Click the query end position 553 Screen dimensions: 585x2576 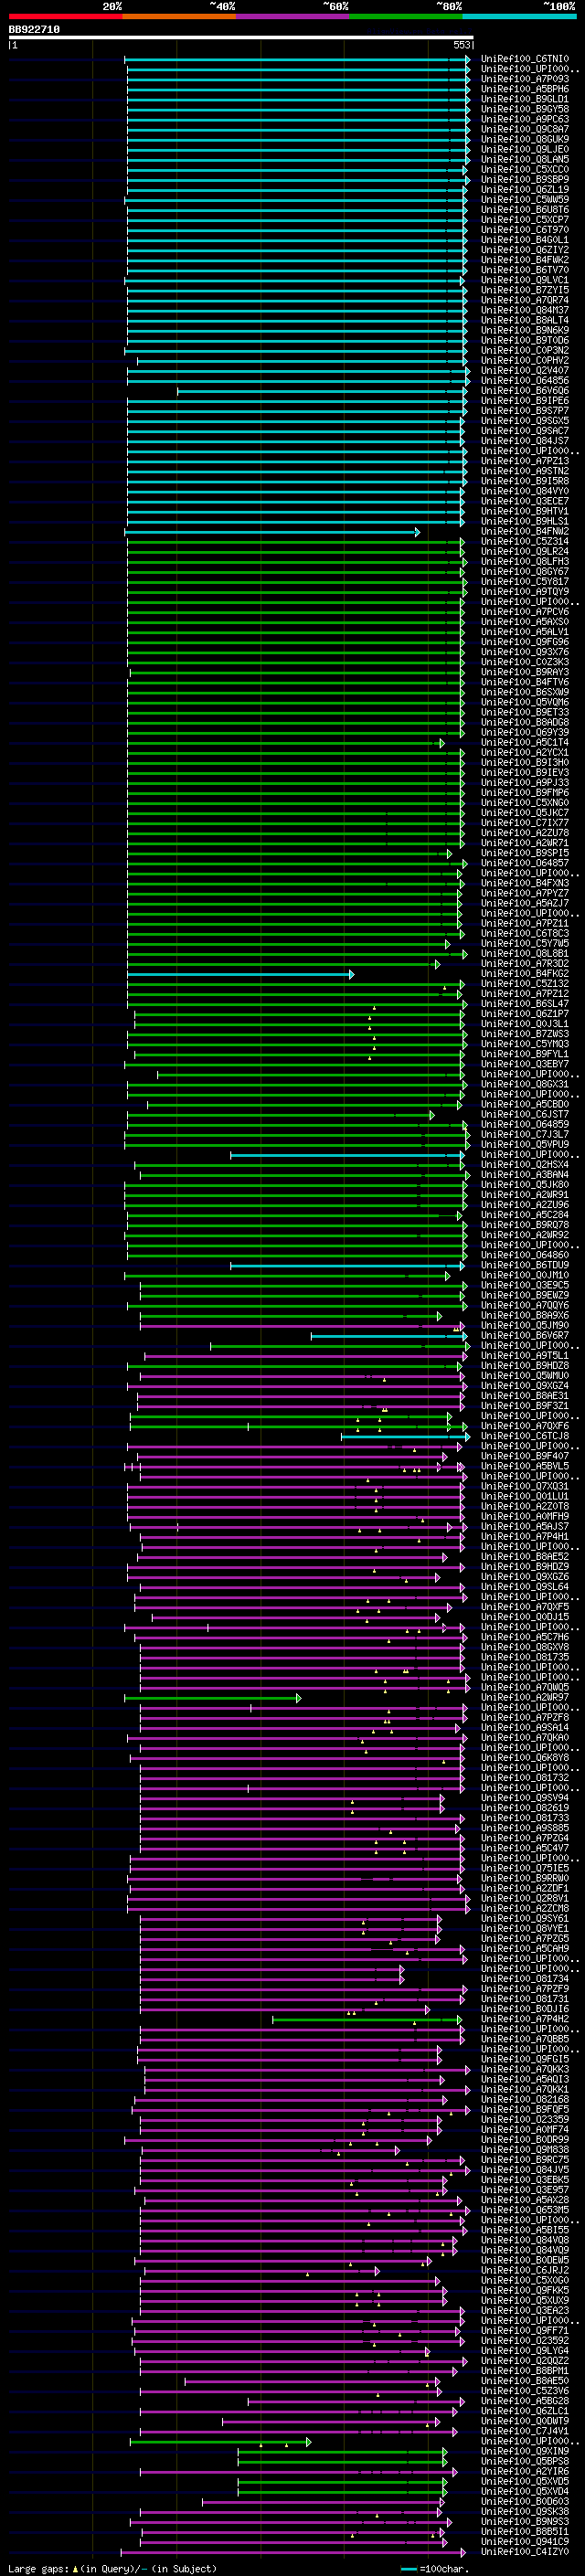[x=461, y=46]
